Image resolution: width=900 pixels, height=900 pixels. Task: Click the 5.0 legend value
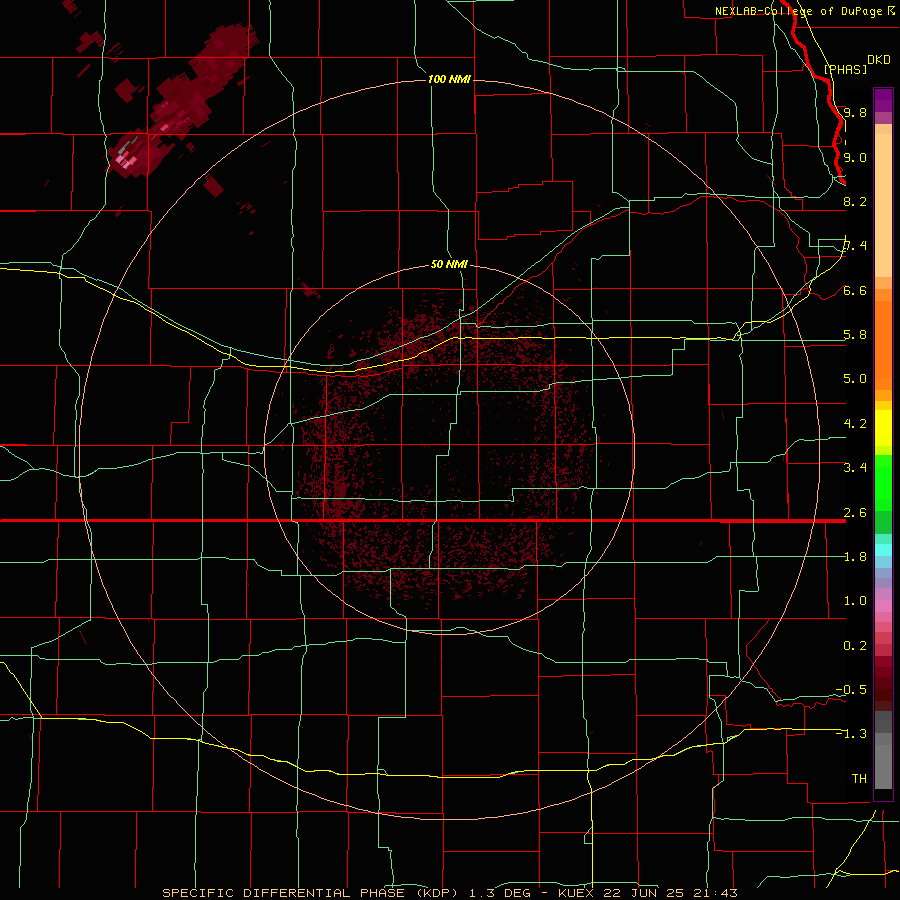(855, 379)
